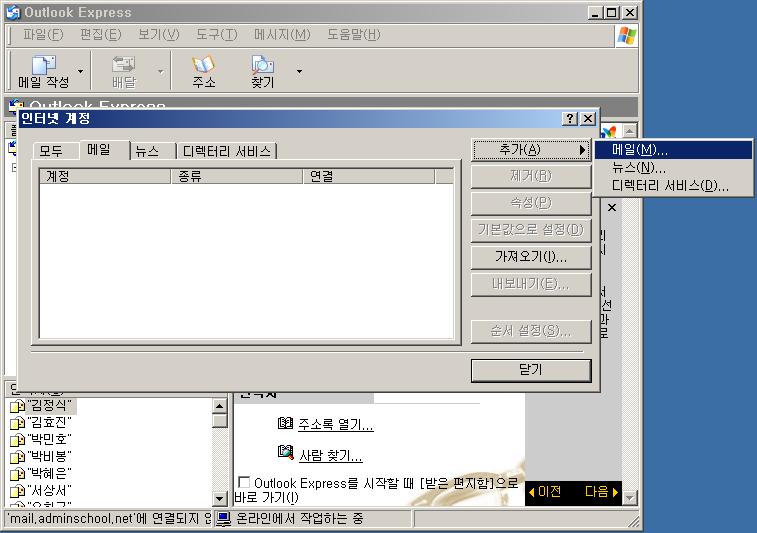Switch to the 뉴스 tab
757x533 pixels.
(x=147, y=151)
